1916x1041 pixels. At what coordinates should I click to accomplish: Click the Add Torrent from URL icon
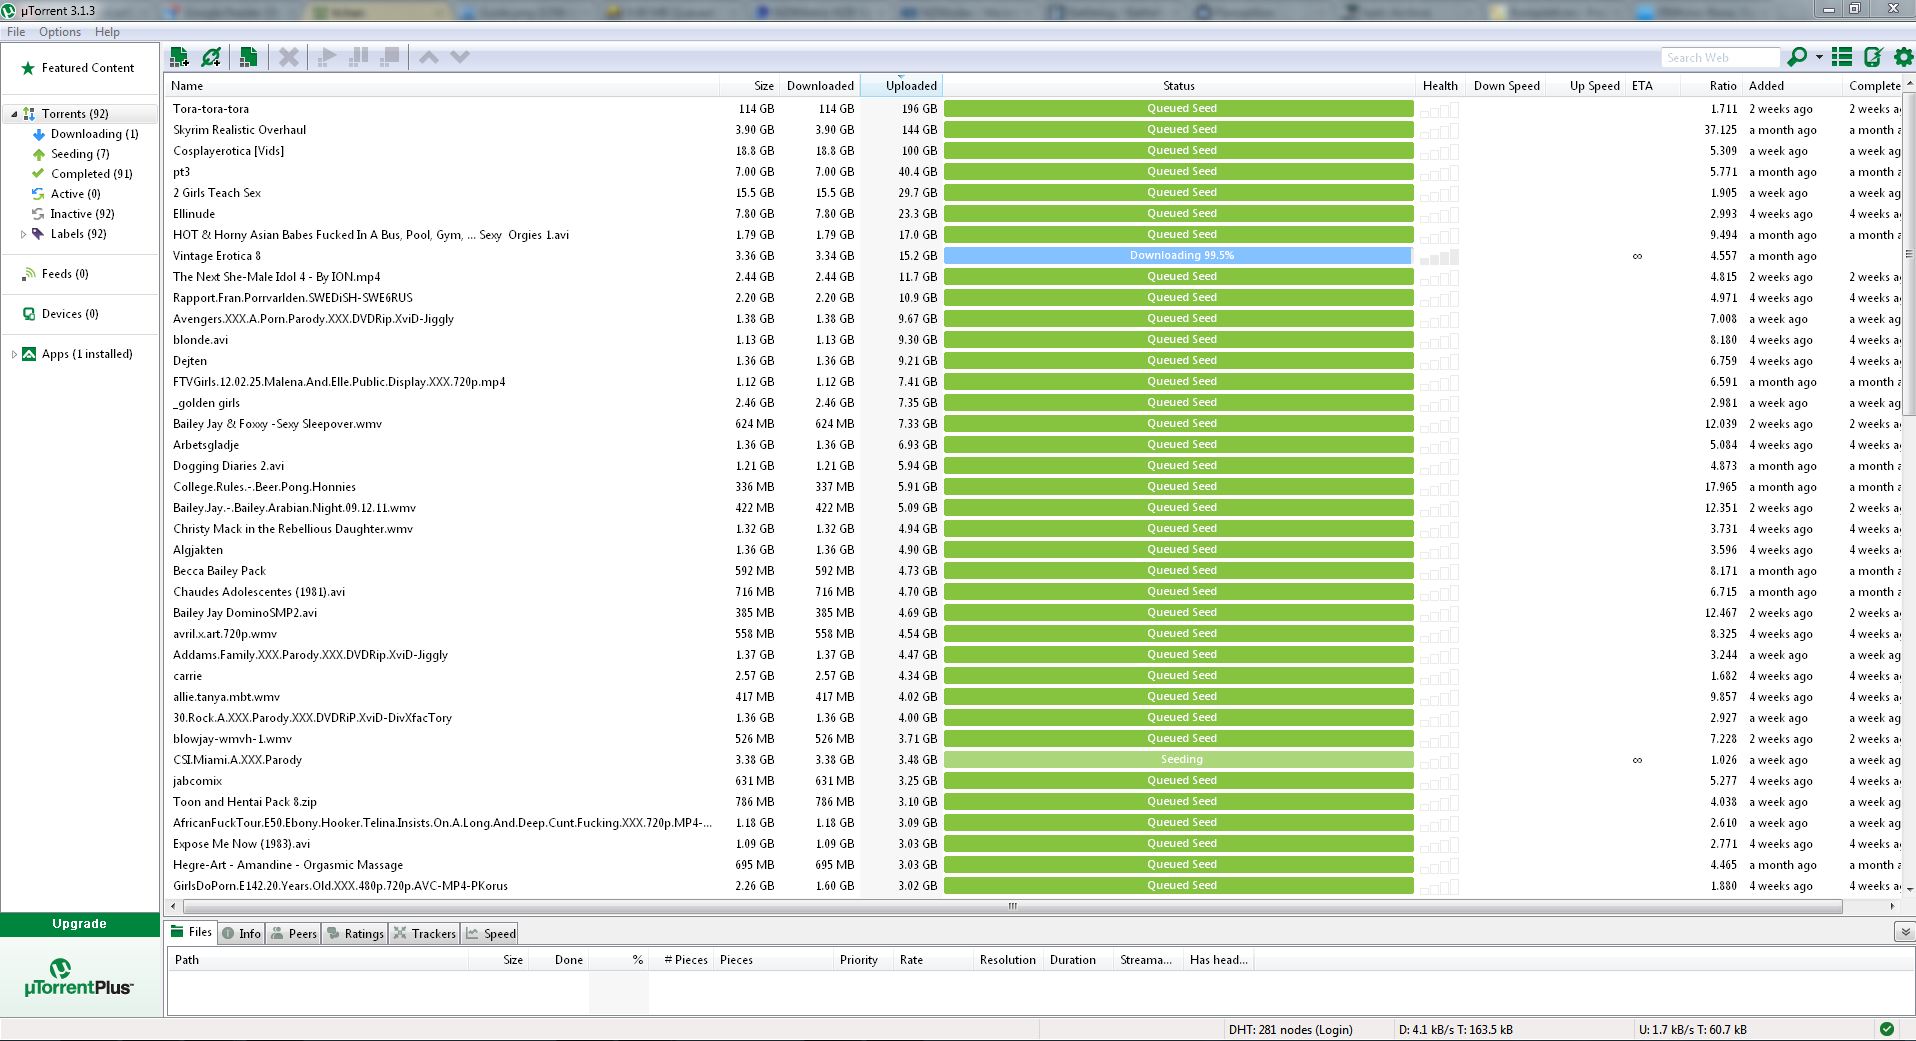(211, 57)
